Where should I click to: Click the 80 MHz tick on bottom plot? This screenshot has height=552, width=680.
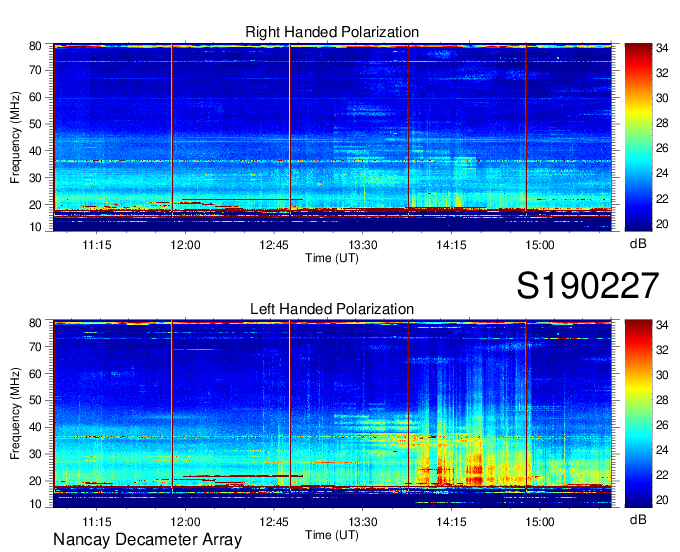[35, 323]
